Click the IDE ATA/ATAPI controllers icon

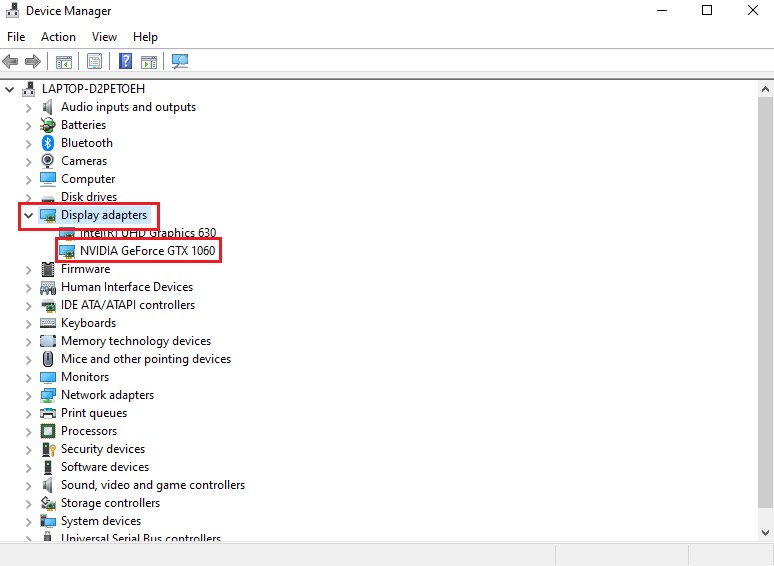(x=48, y=305)
